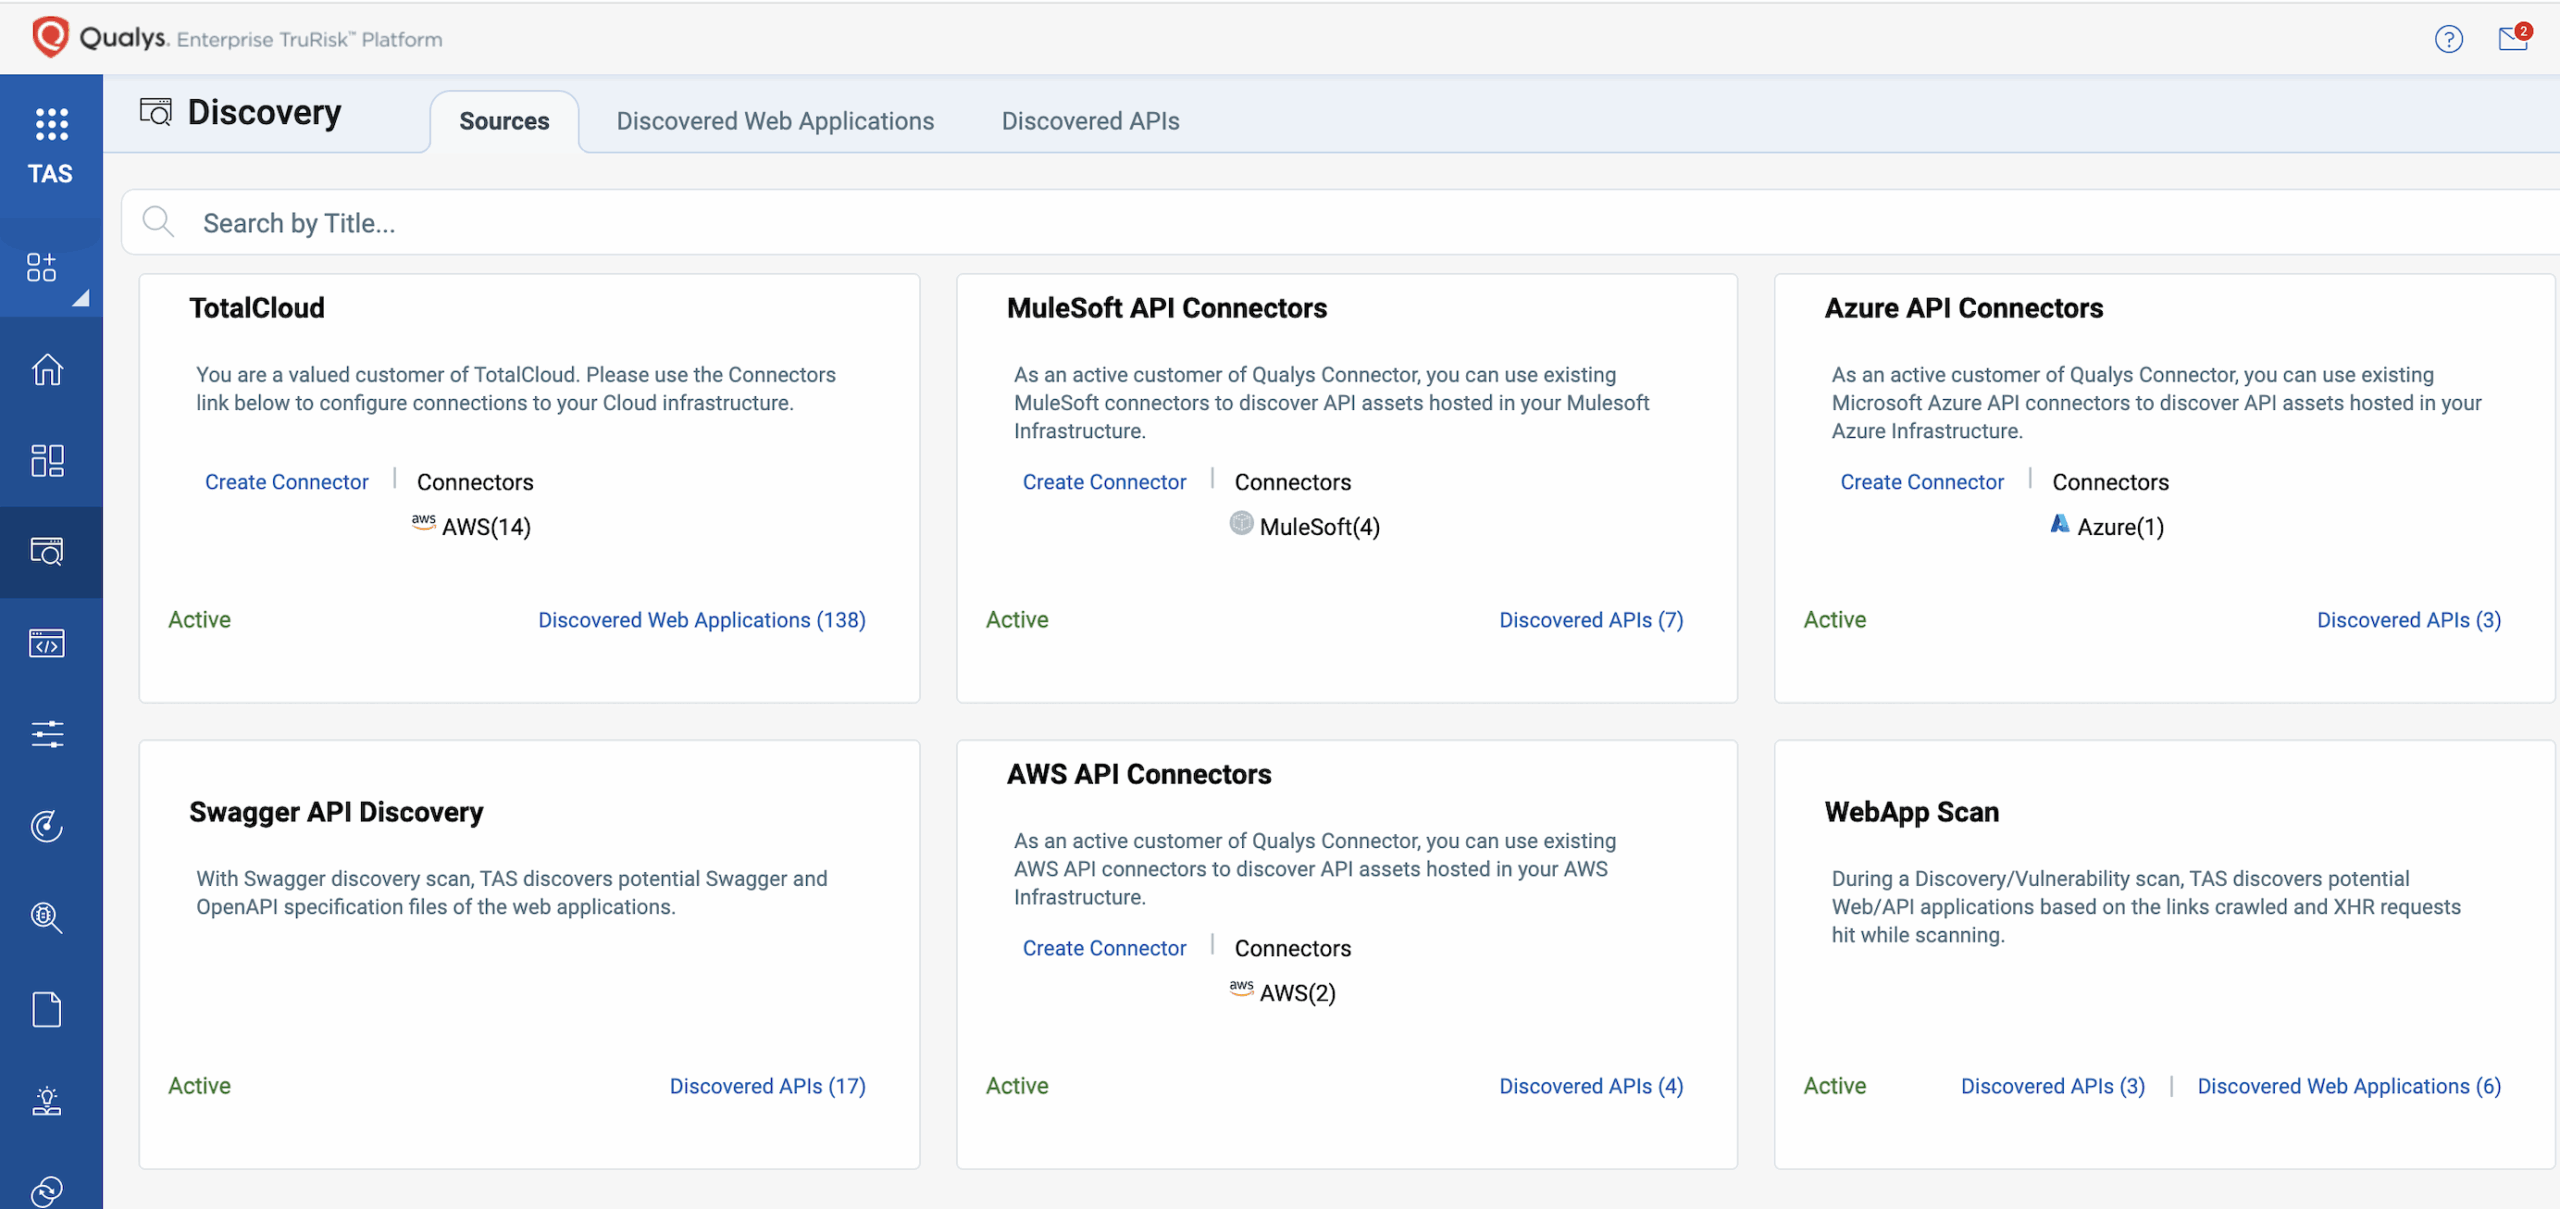Click the Qualys shield logo
The height and width of the screenshot is (1209, 2560).
pyautogui.click(x=50, y=37)
